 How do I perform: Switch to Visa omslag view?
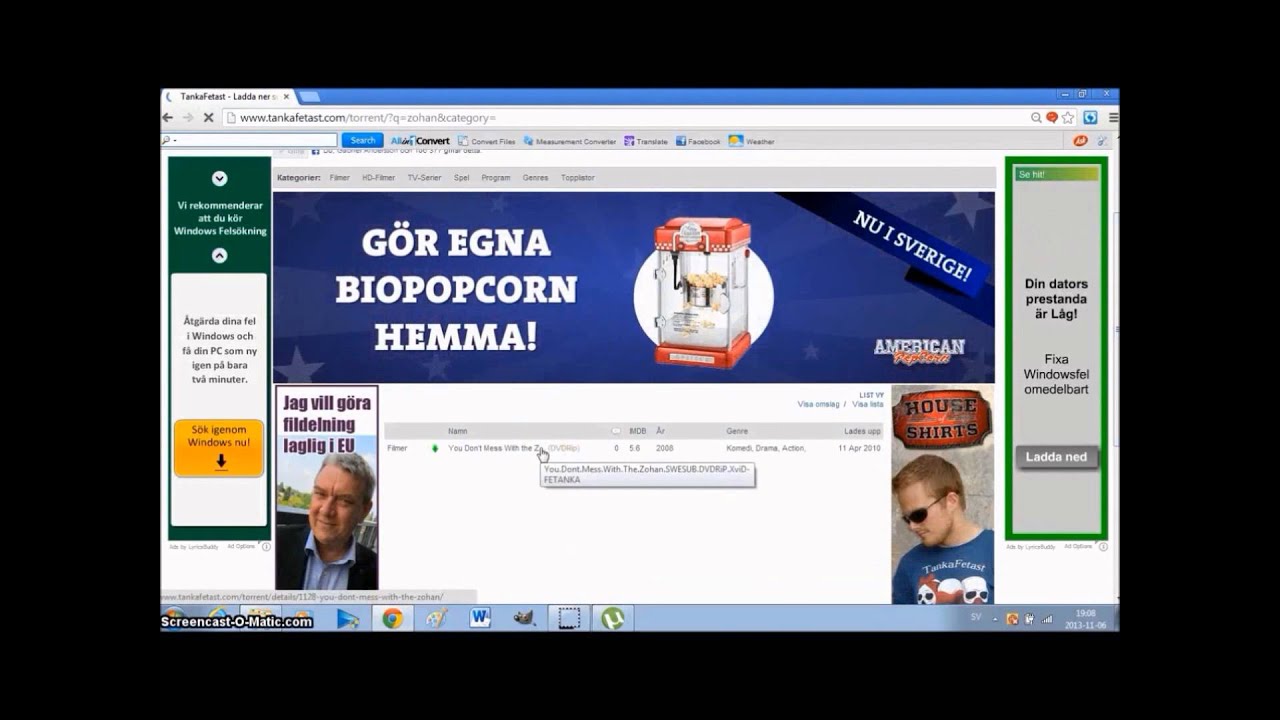click(x=818, y=405)
